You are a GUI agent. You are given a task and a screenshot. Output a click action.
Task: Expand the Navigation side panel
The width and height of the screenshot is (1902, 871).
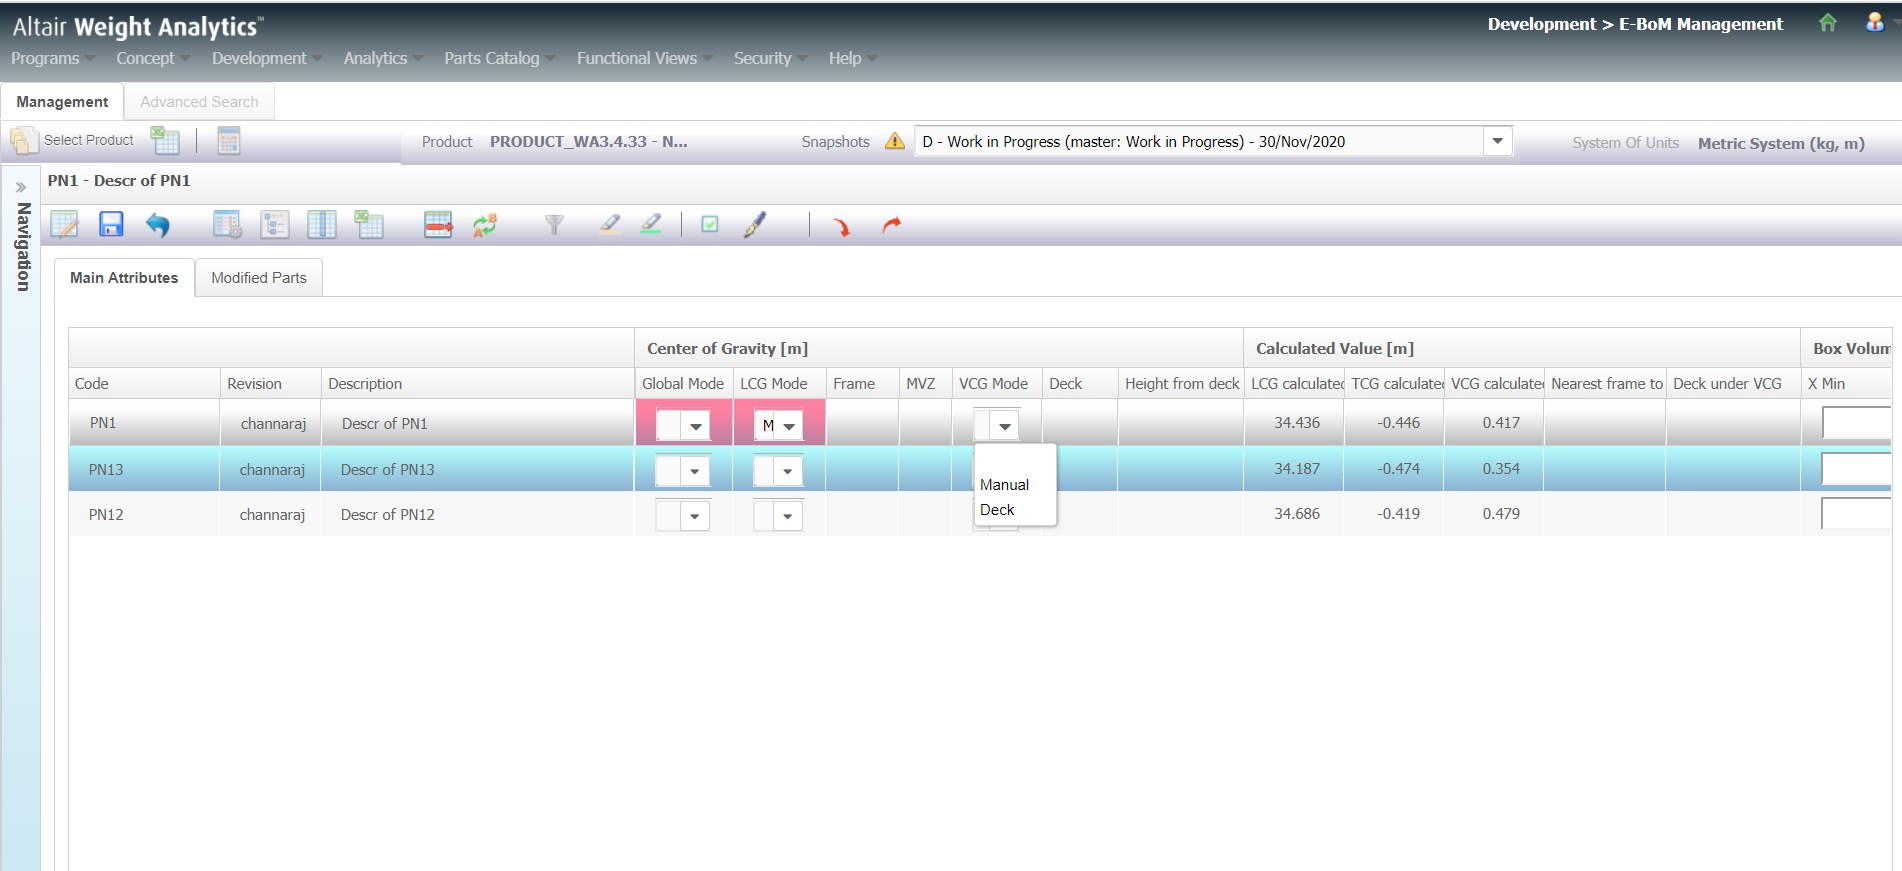[x=20, y=187]
